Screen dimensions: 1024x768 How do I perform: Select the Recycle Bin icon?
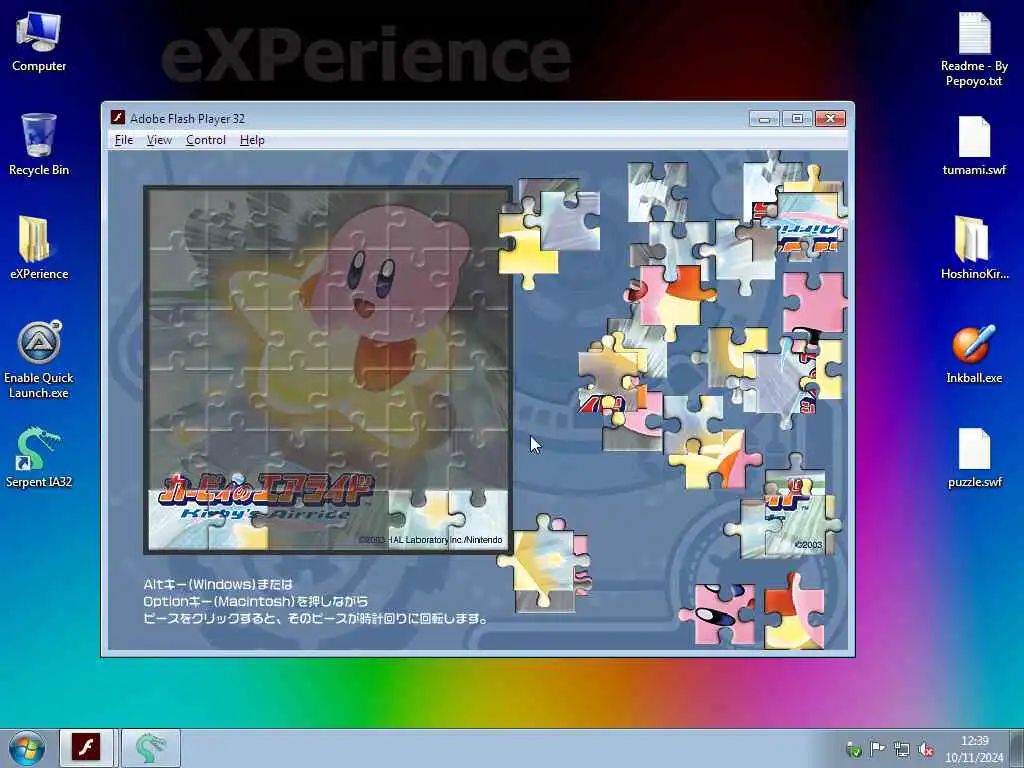coord(39,145)
